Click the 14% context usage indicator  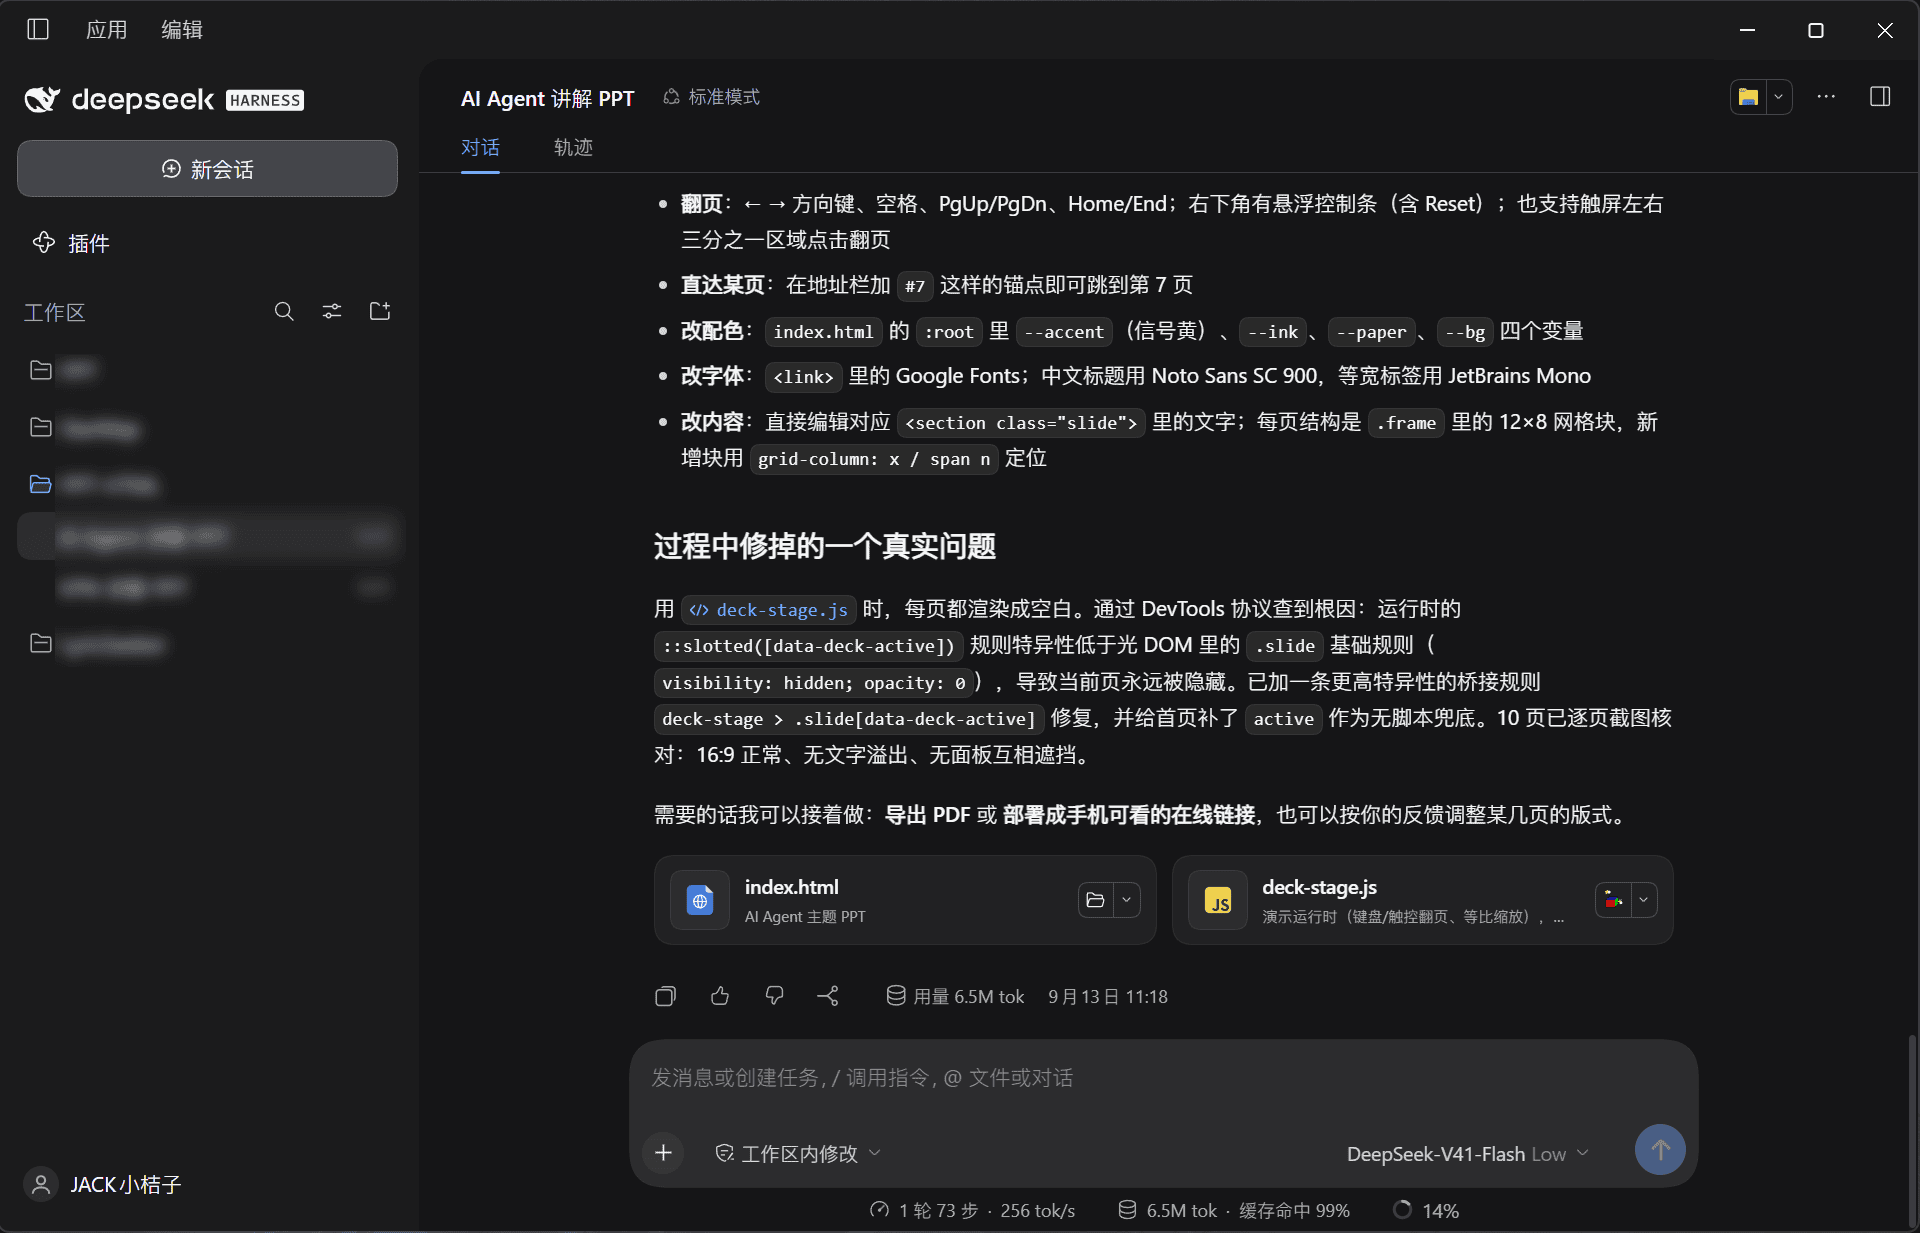1427,1210
